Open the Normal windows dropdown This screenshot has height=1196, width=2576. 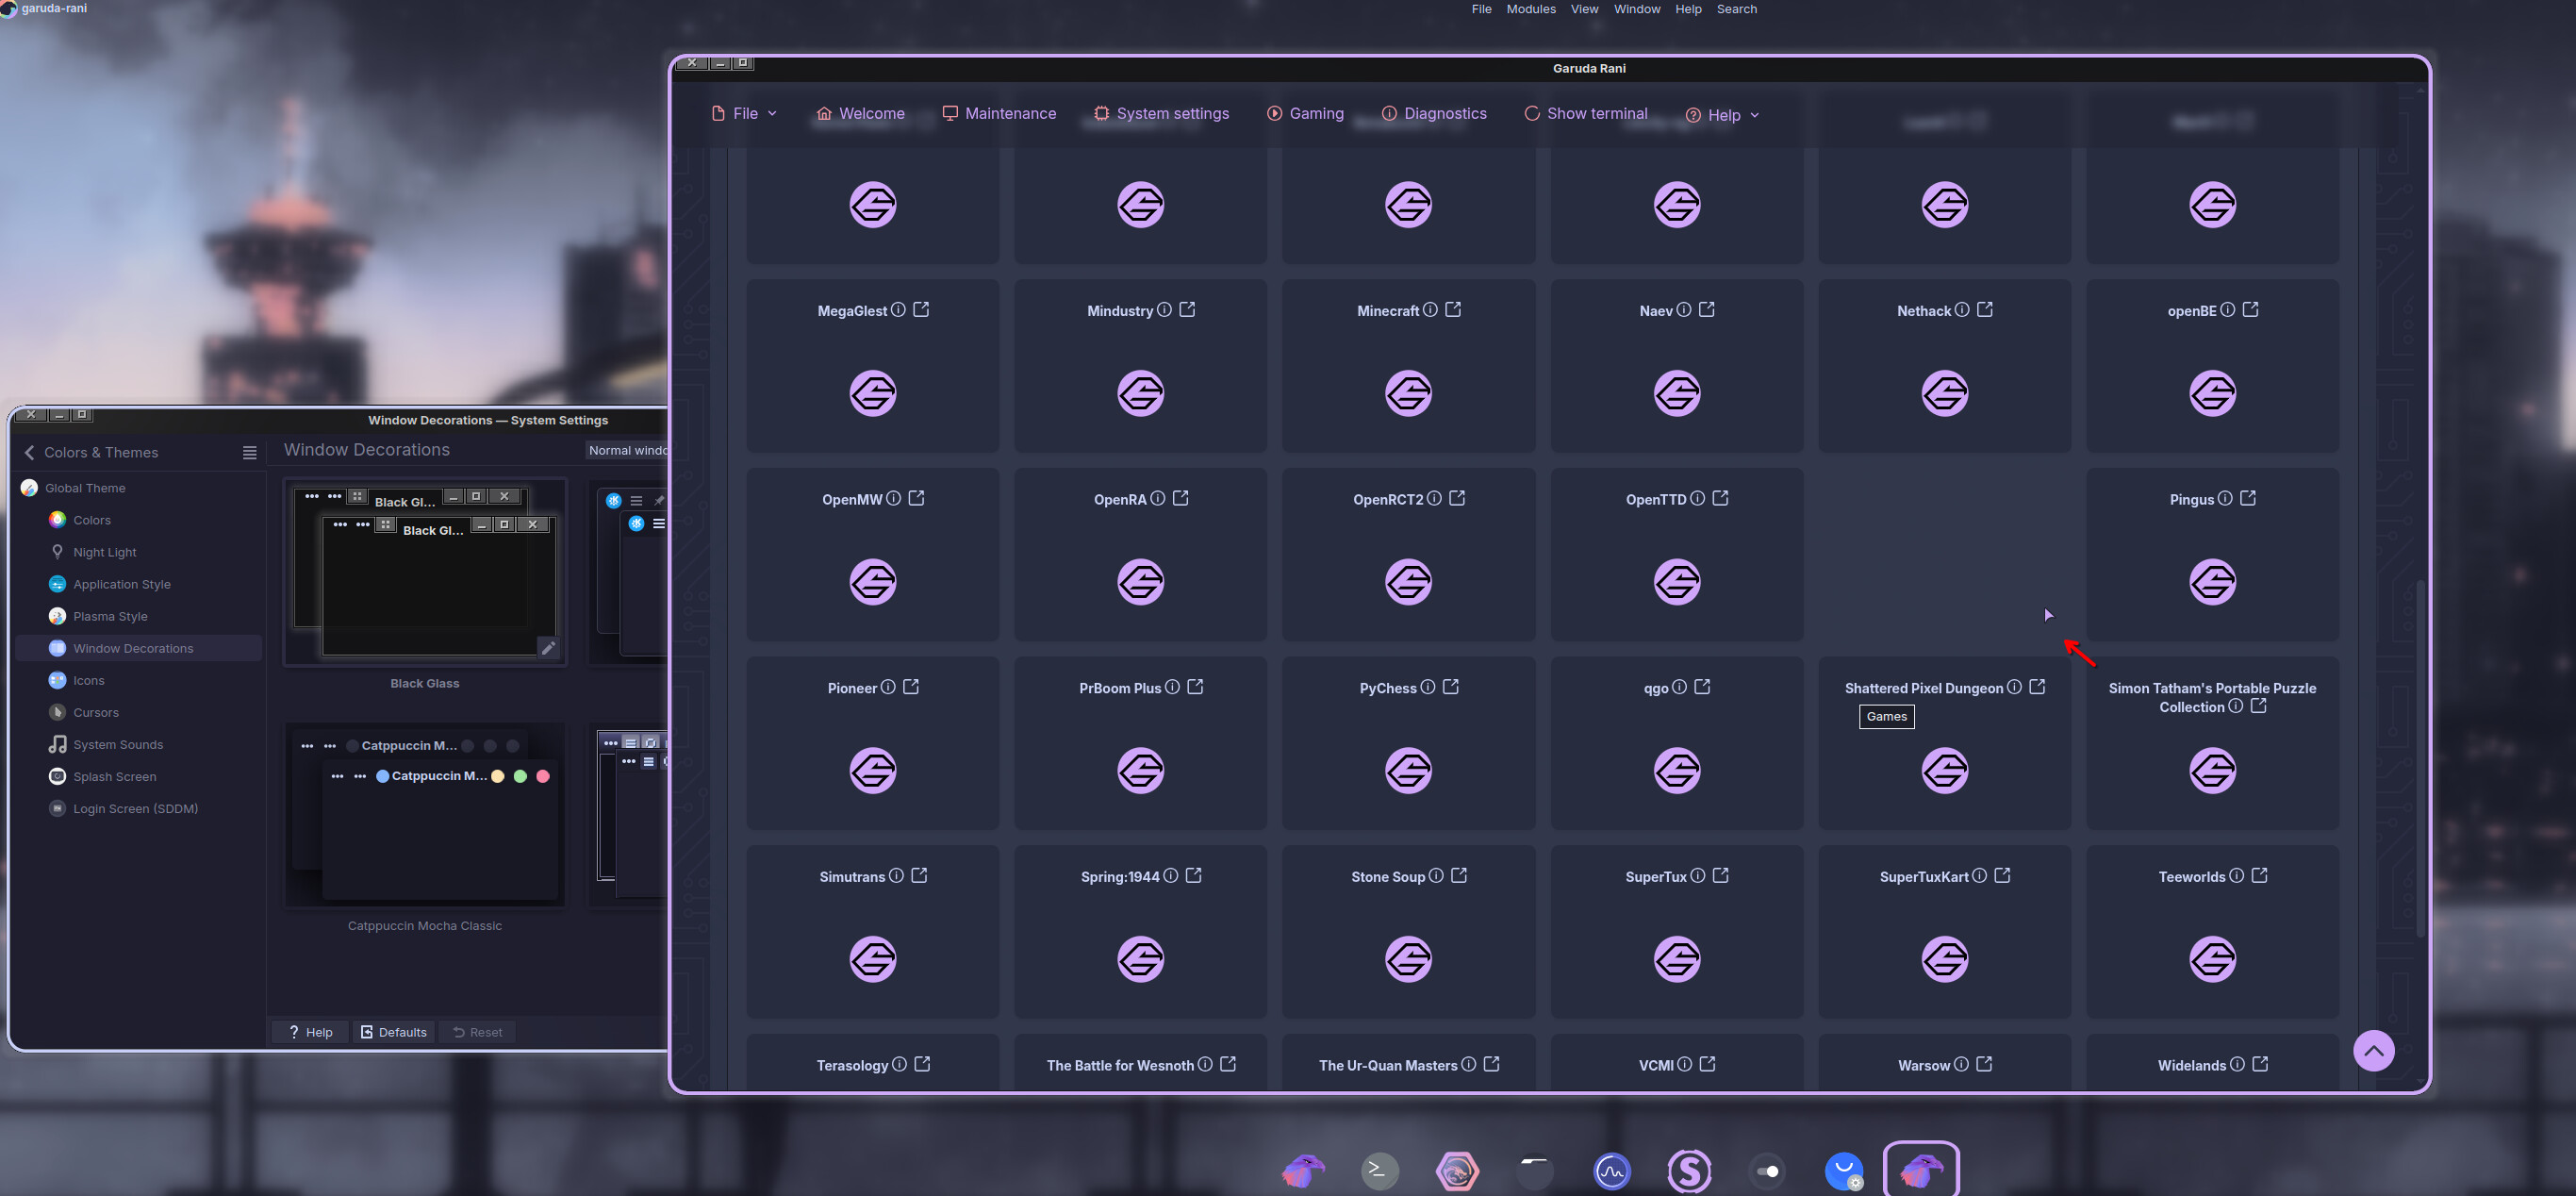(x=626, y=450)
